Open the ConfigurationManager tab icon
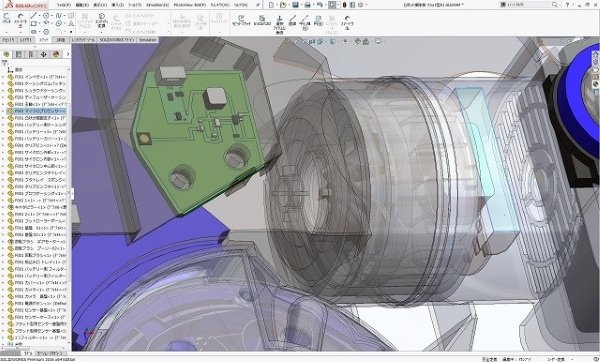The height and width of the screenshot is (362, 600). click(x=31, y=54)
